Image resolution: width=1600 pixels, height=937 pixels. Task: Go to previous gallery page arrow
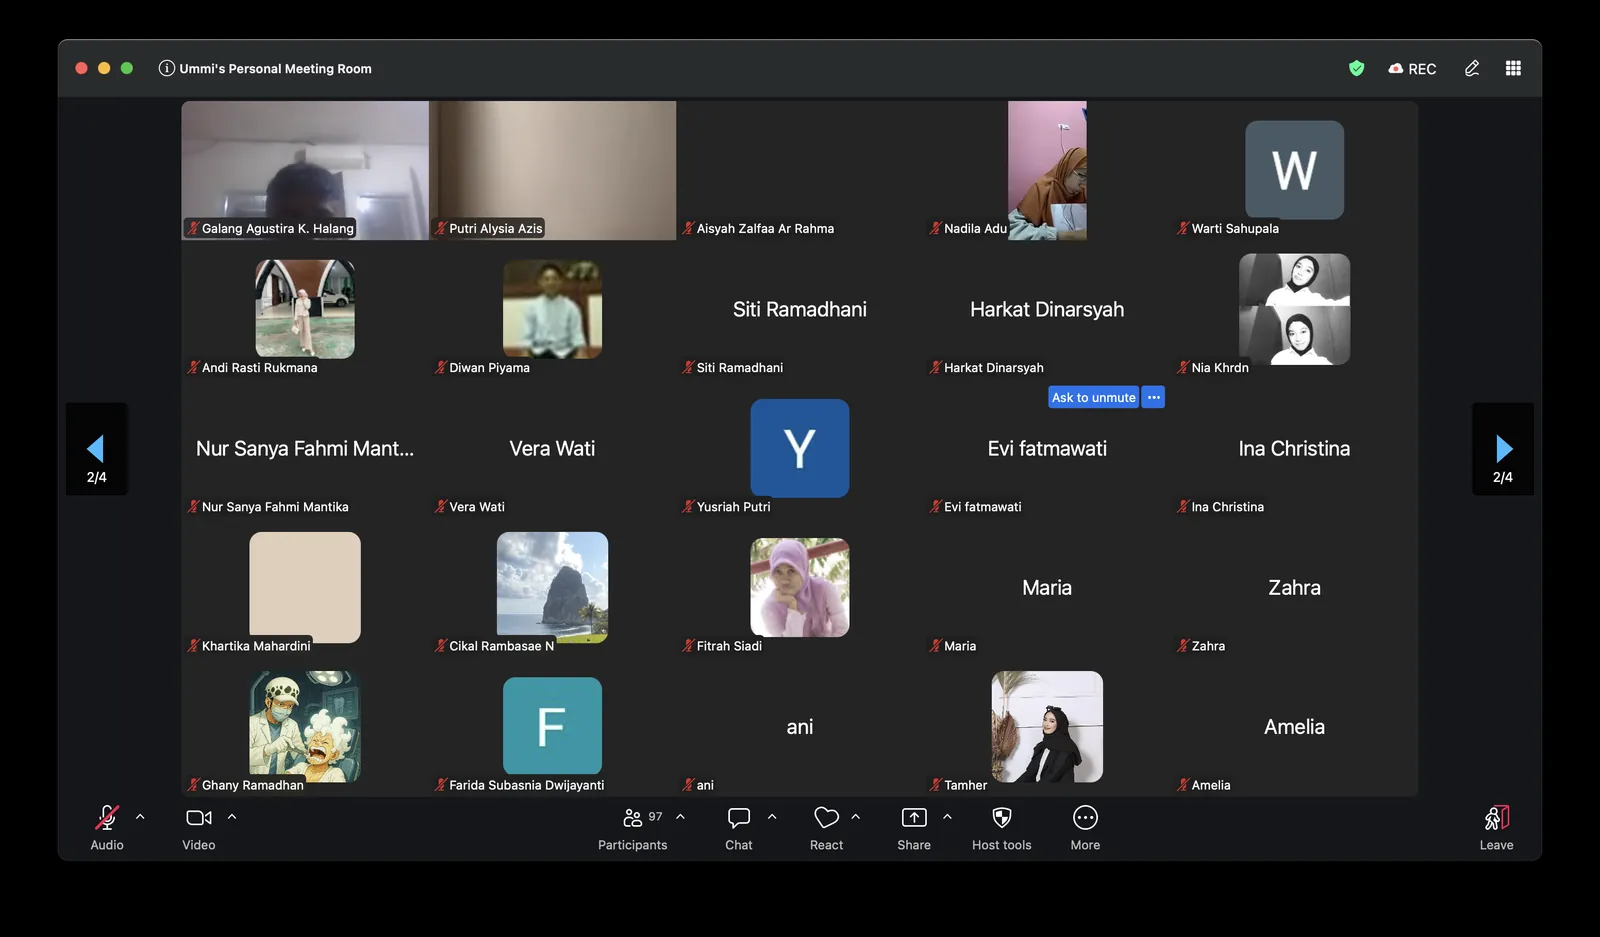[96, 449]
